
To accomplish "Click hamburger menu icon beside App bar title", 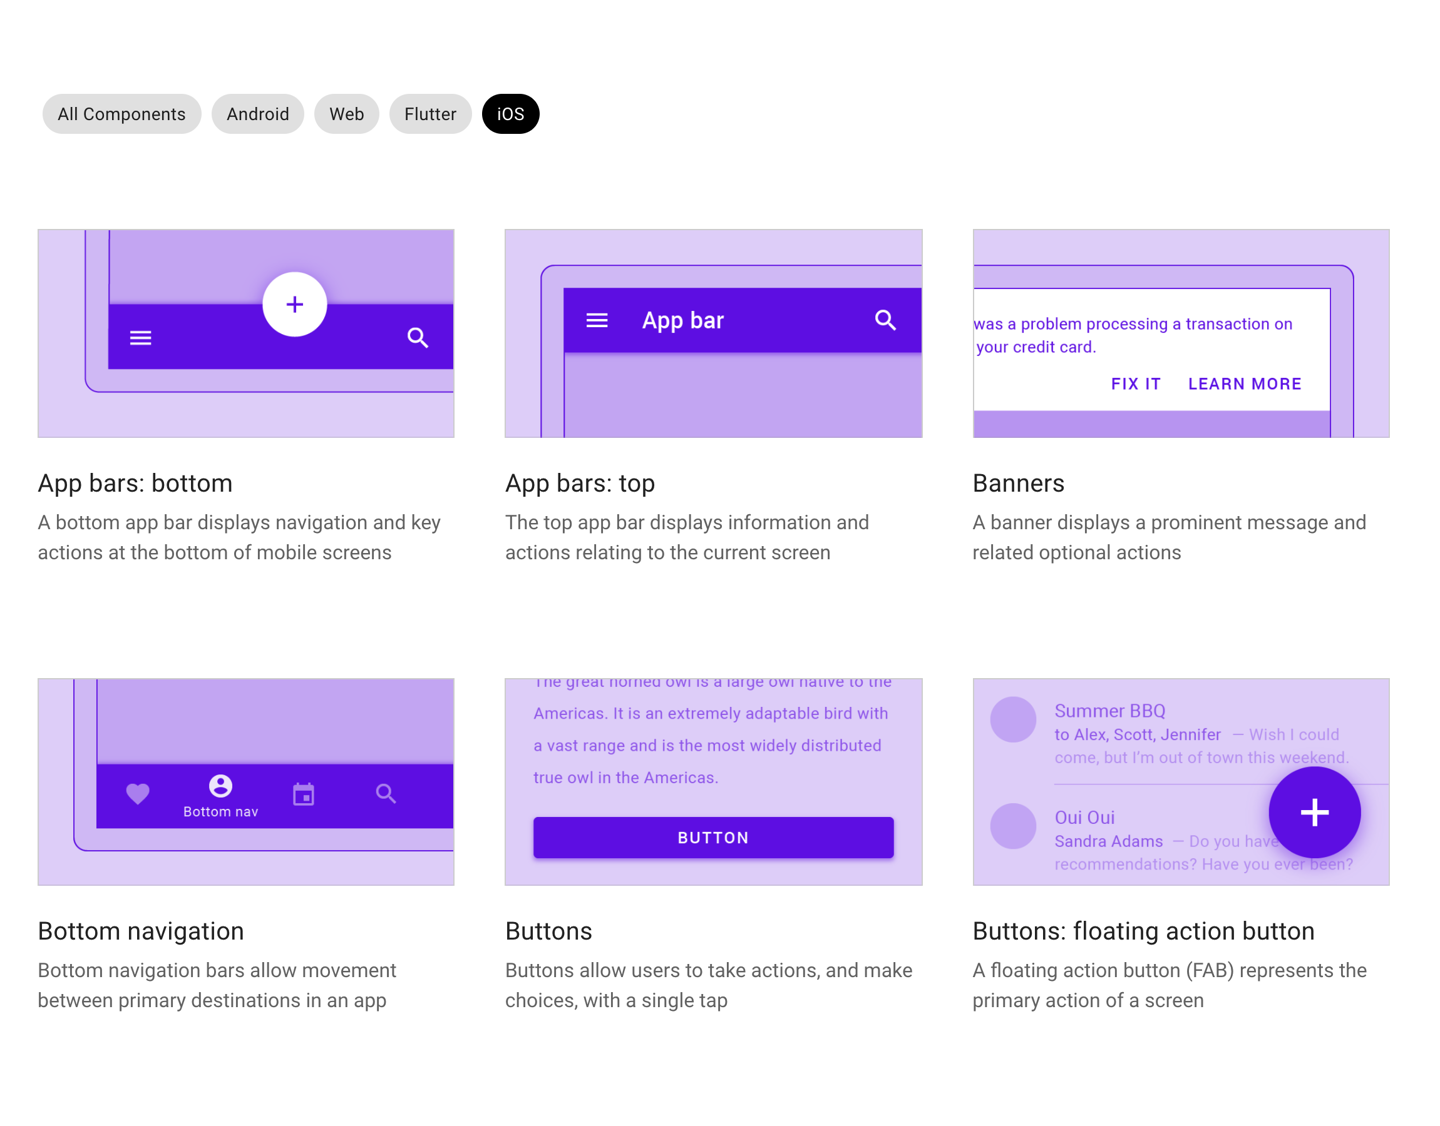I will pos(597,320).
